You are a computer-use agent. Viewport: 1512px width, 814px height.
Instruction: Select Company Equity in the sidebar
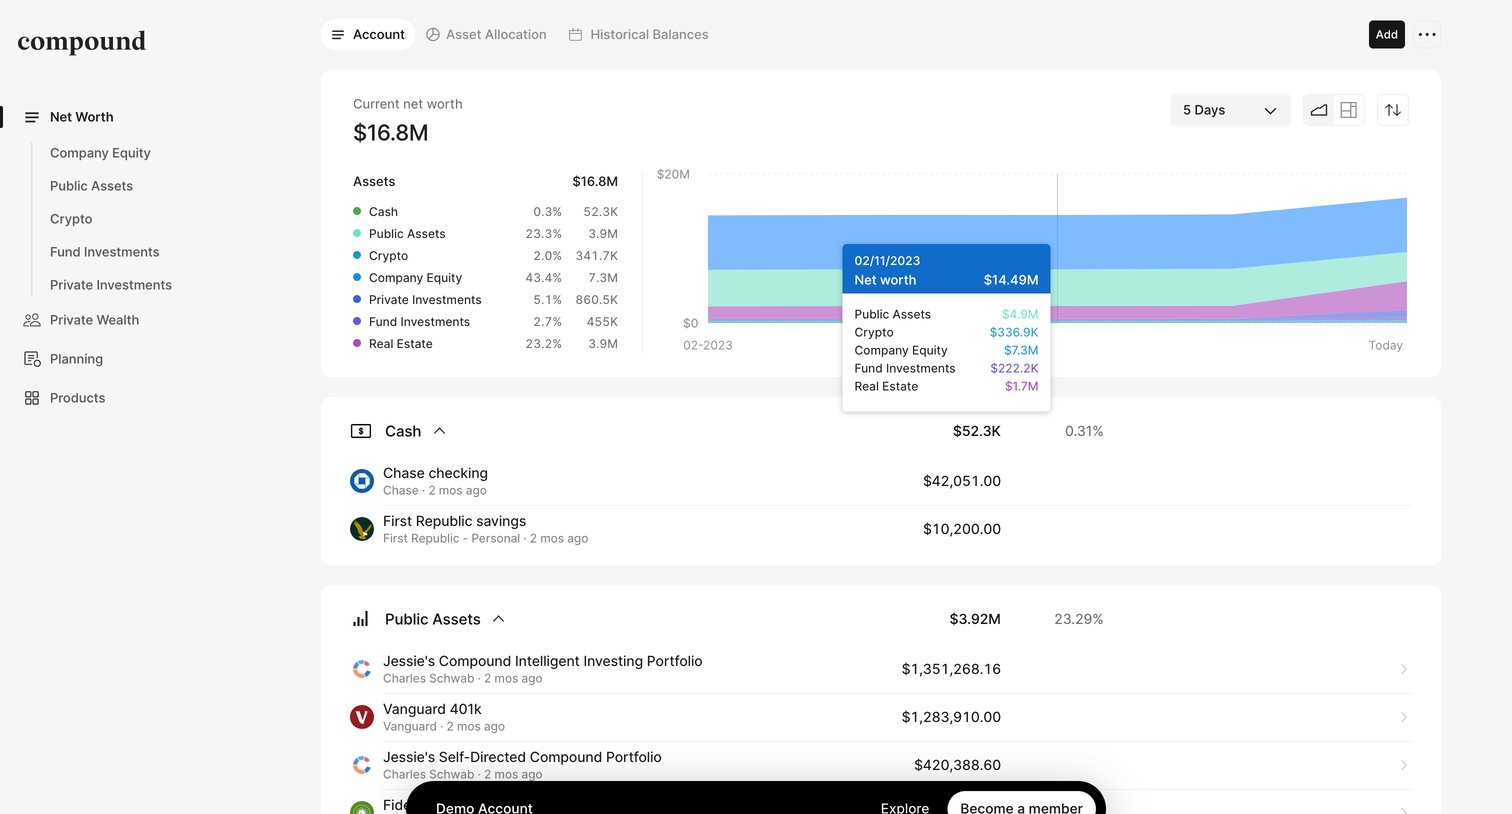(100, 153)
